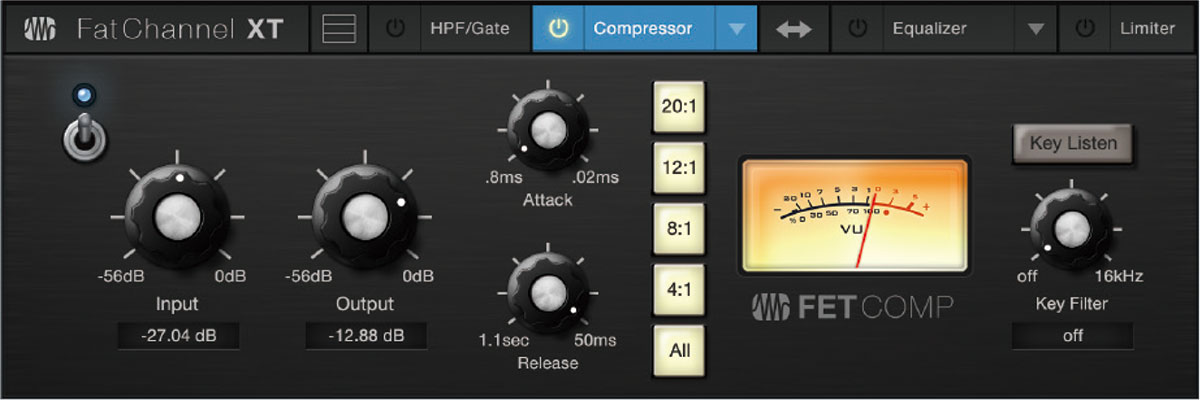1200x400 pixels.
Task: Click the Output value field -12.88 dB
Action: coord(366,336)
